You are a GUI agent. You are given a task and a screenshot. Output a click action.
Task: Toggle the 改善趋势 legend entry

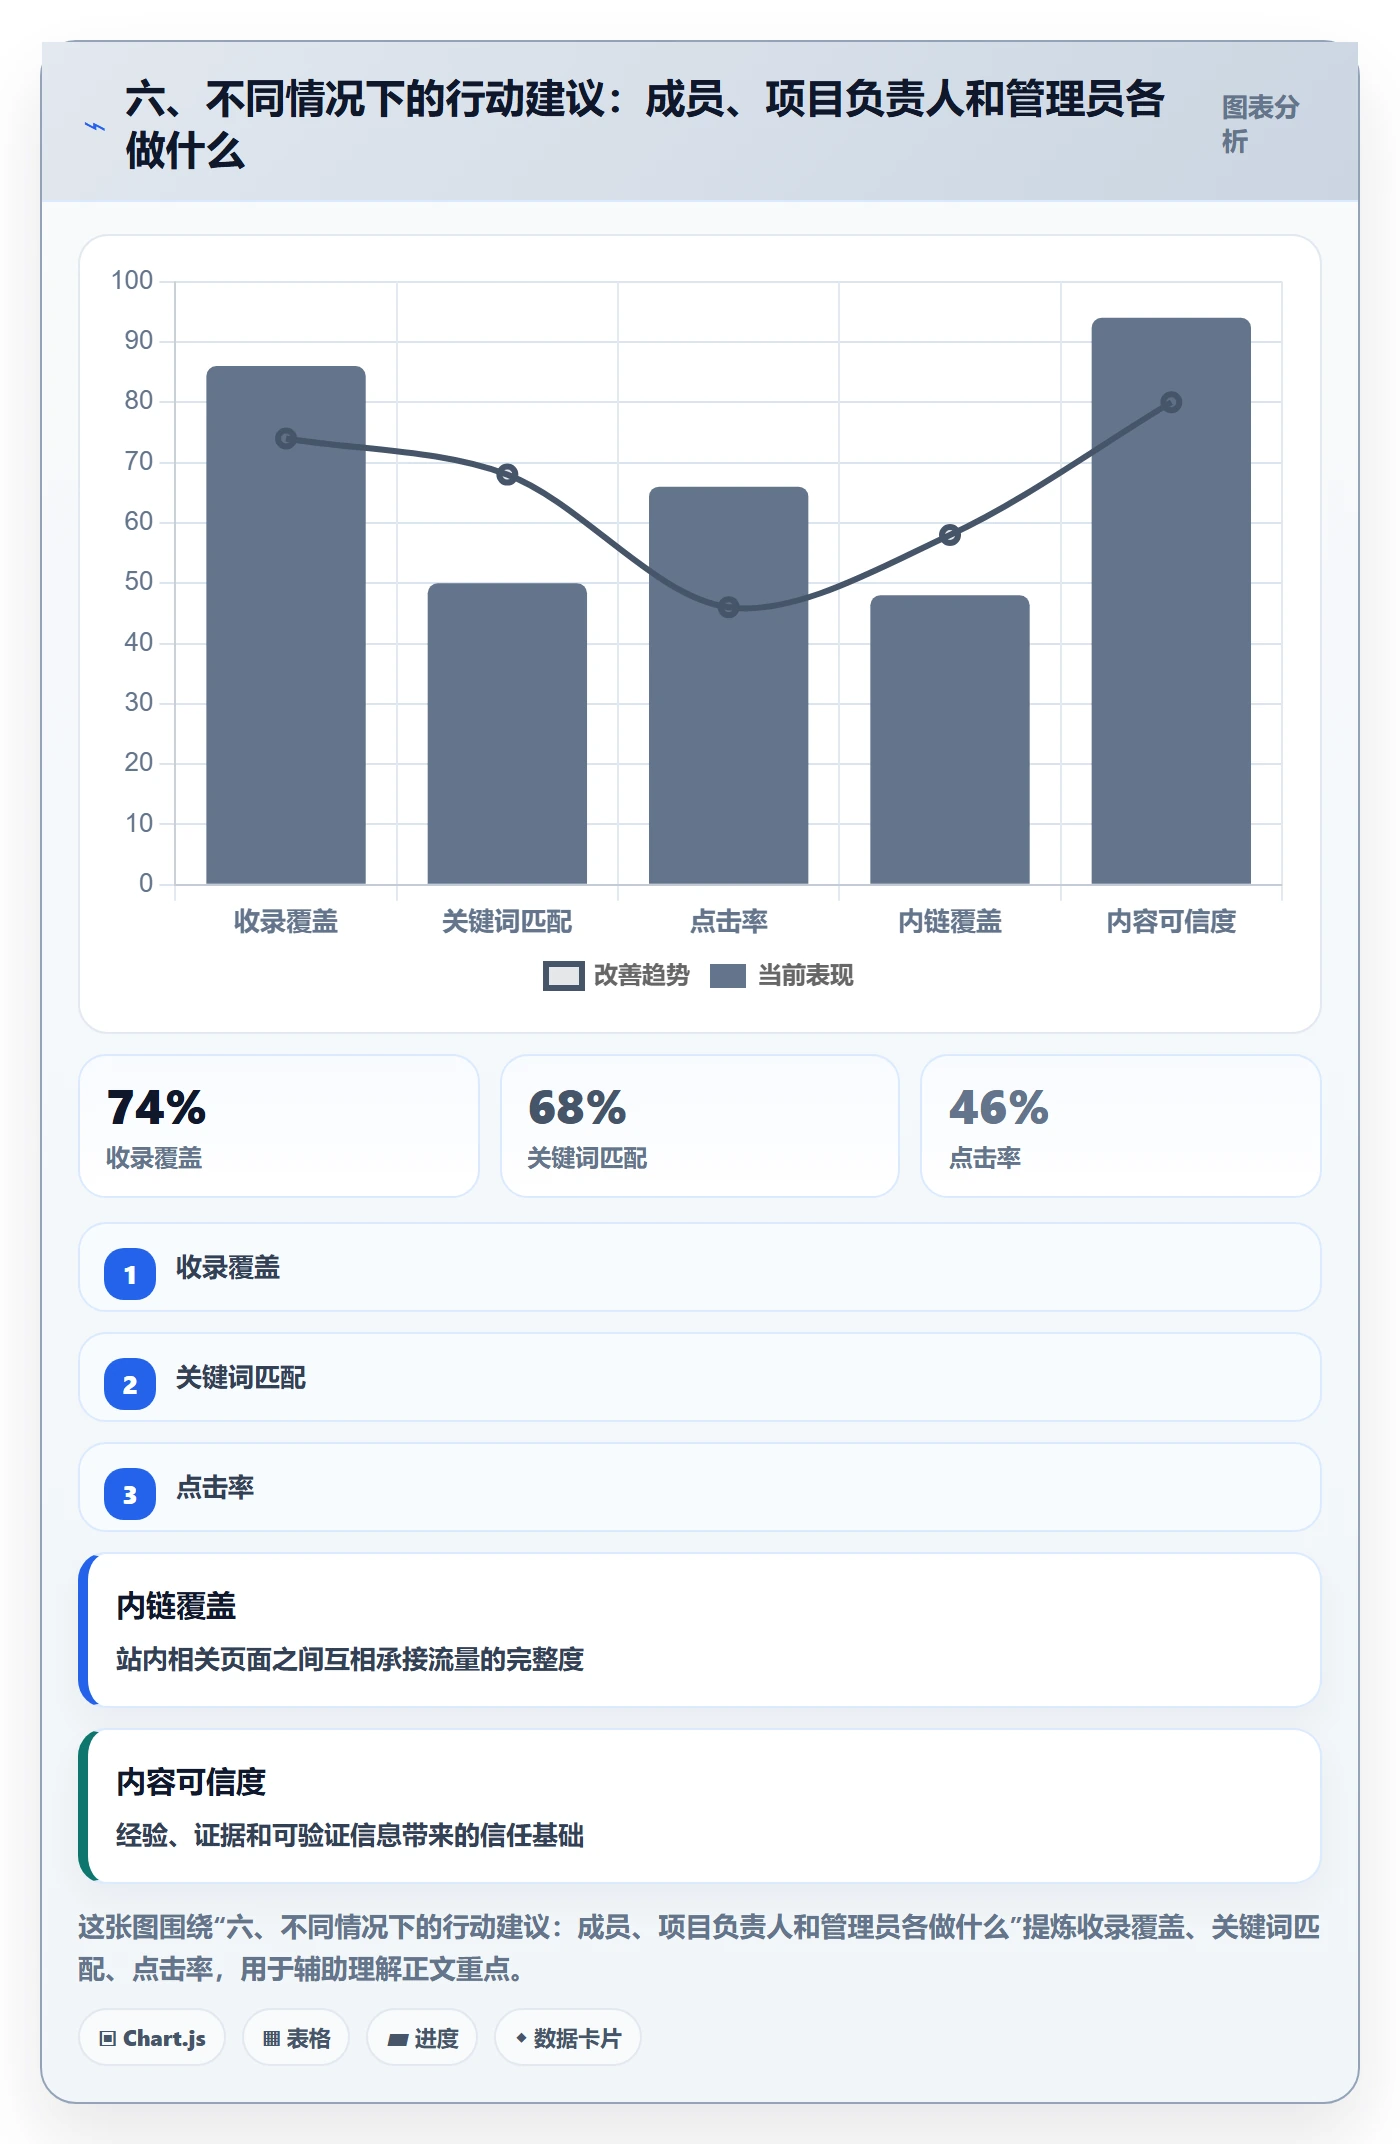tap(616, 975)
